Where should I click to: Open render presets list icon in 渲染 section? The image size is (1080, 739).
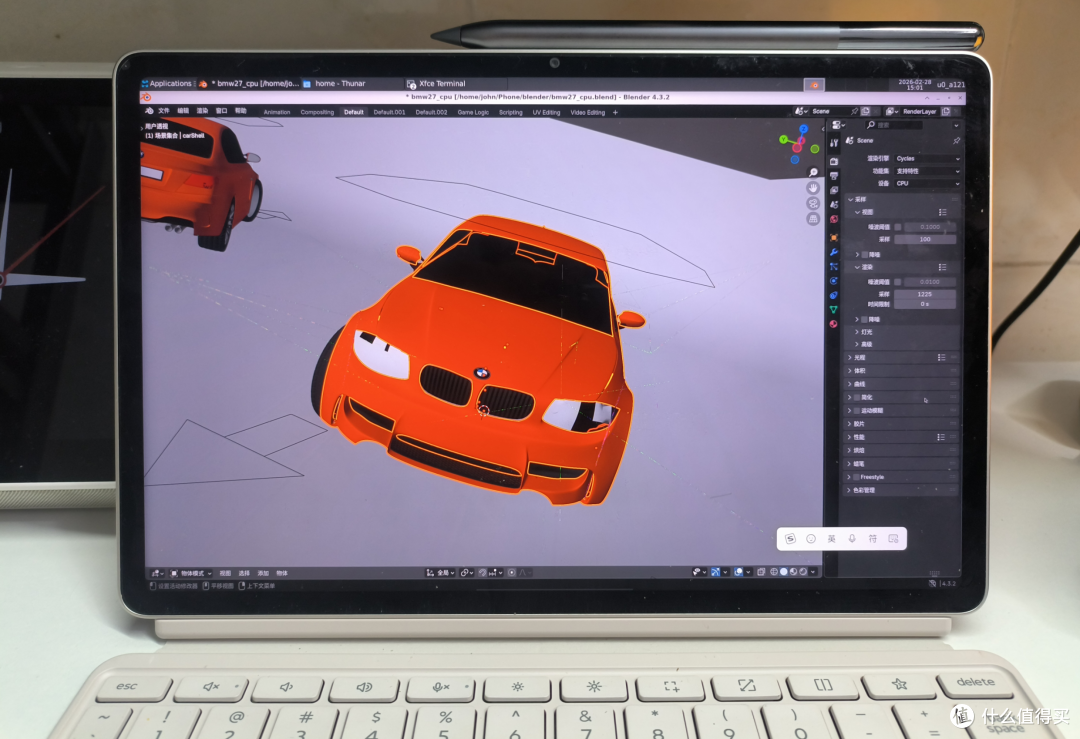click(x=942, y=267)
